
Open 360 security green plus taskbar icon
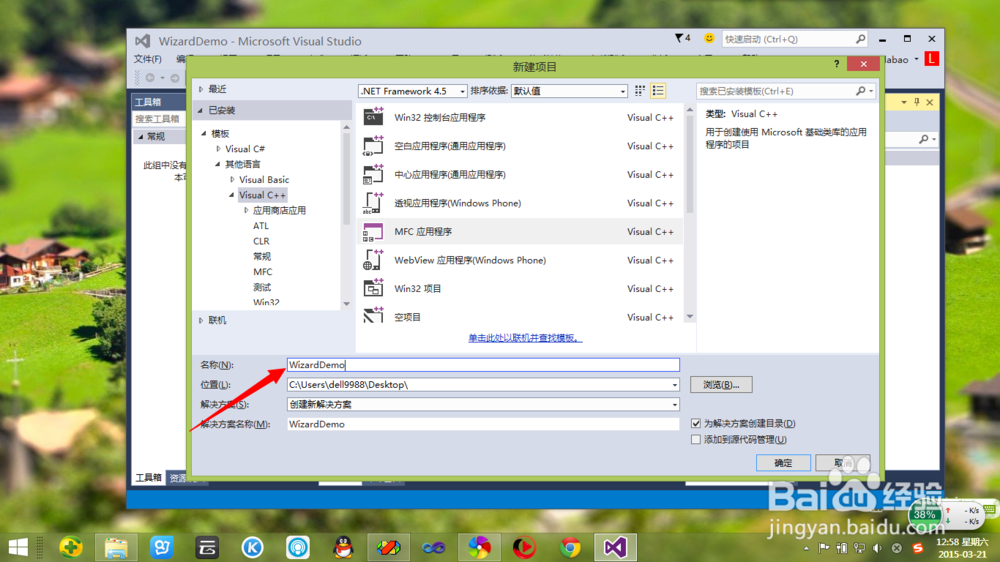71,547
